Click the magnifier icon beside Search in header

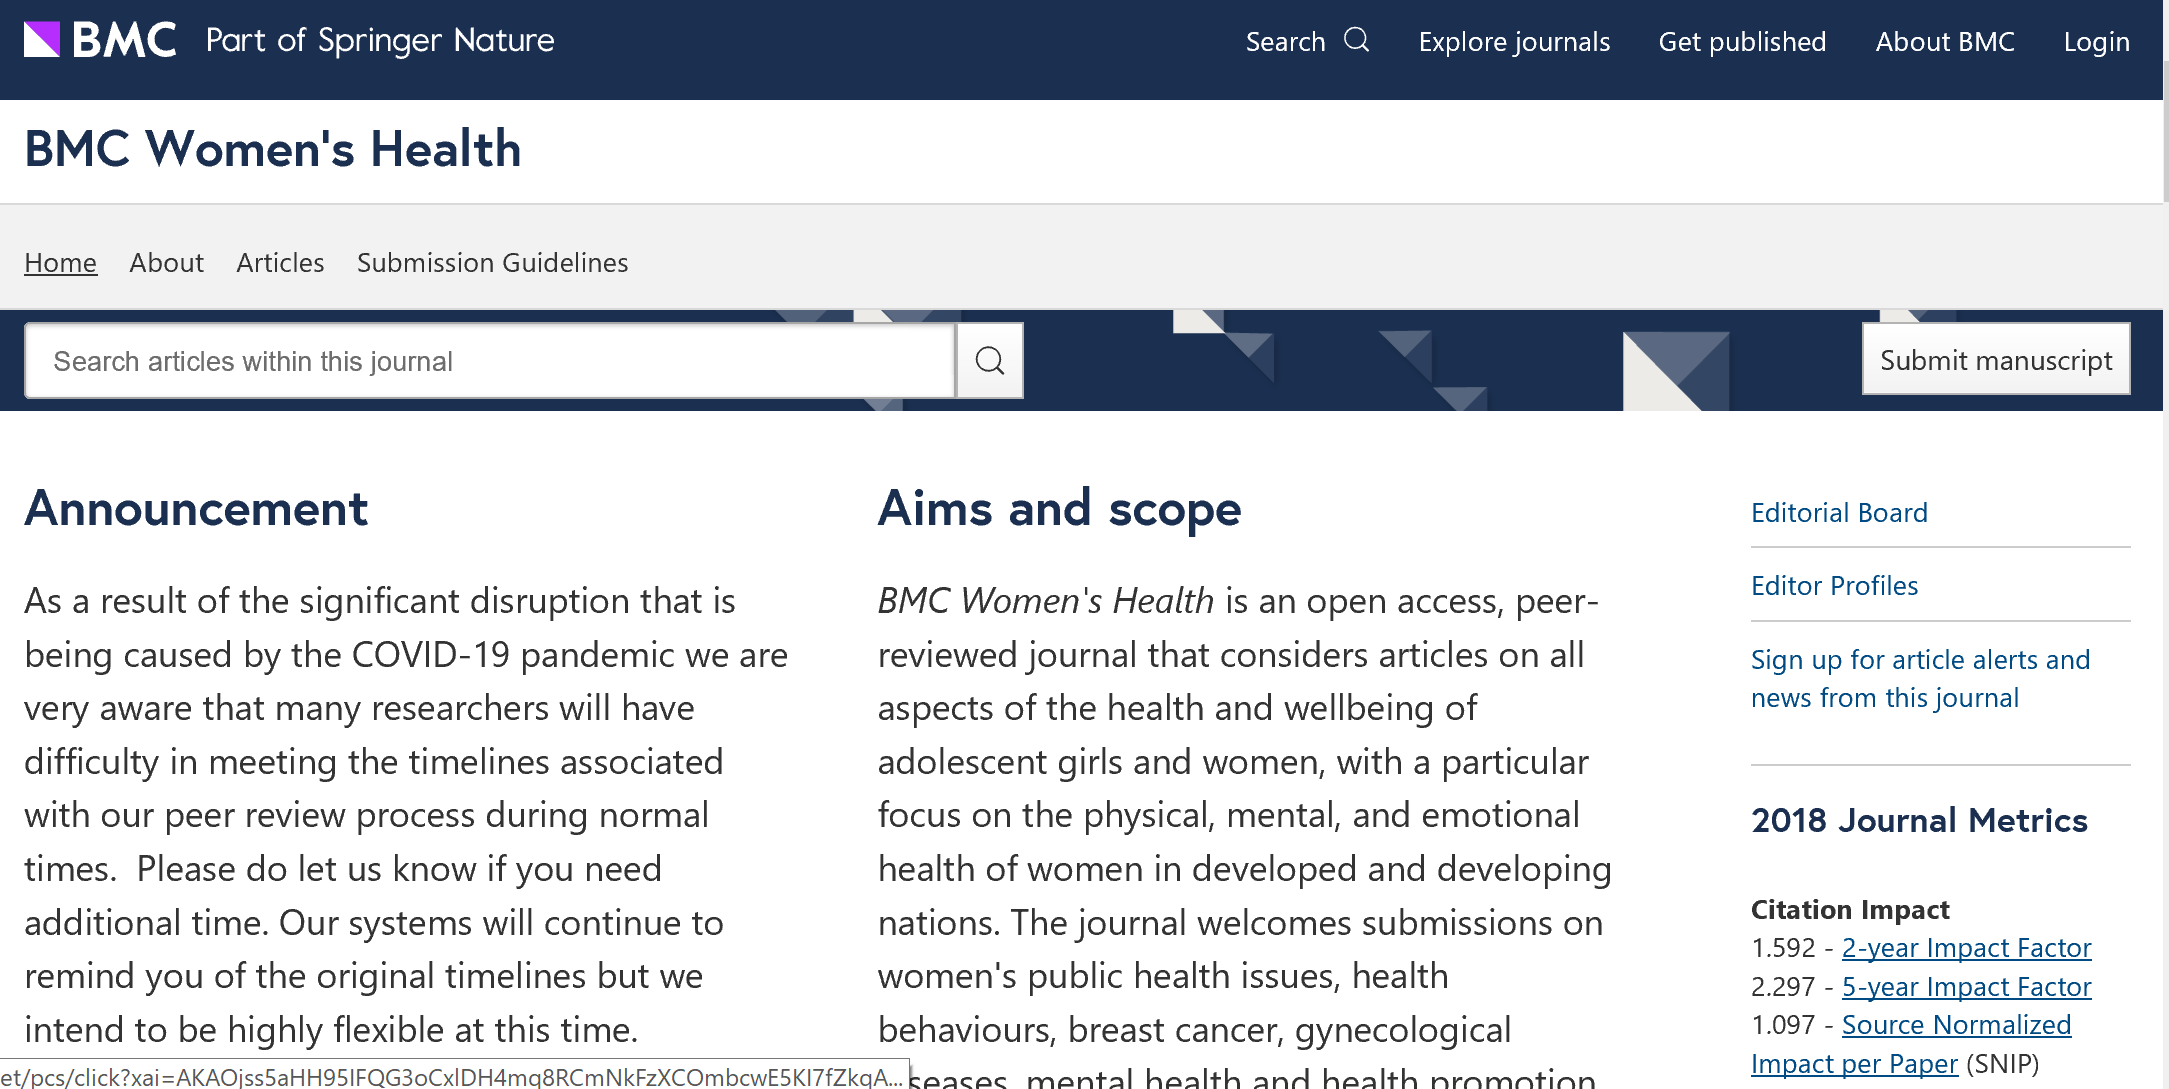click(1356, 40)
